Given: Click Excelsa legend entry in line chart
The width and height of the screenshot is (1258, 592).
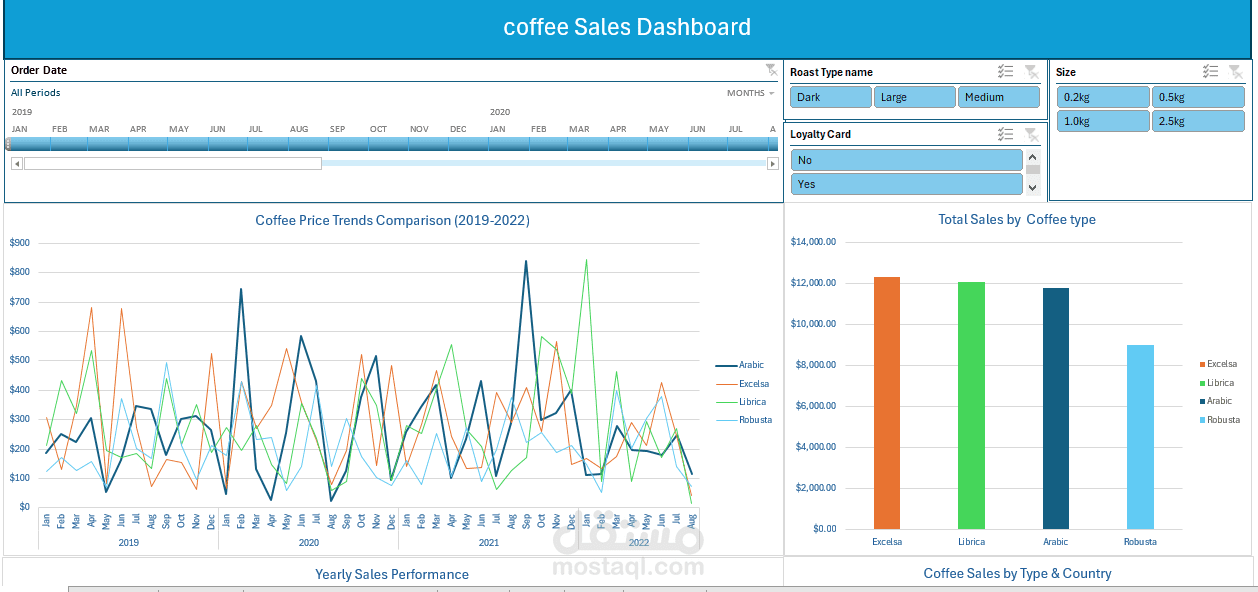Looking at the screenshot, I should 742,383.
